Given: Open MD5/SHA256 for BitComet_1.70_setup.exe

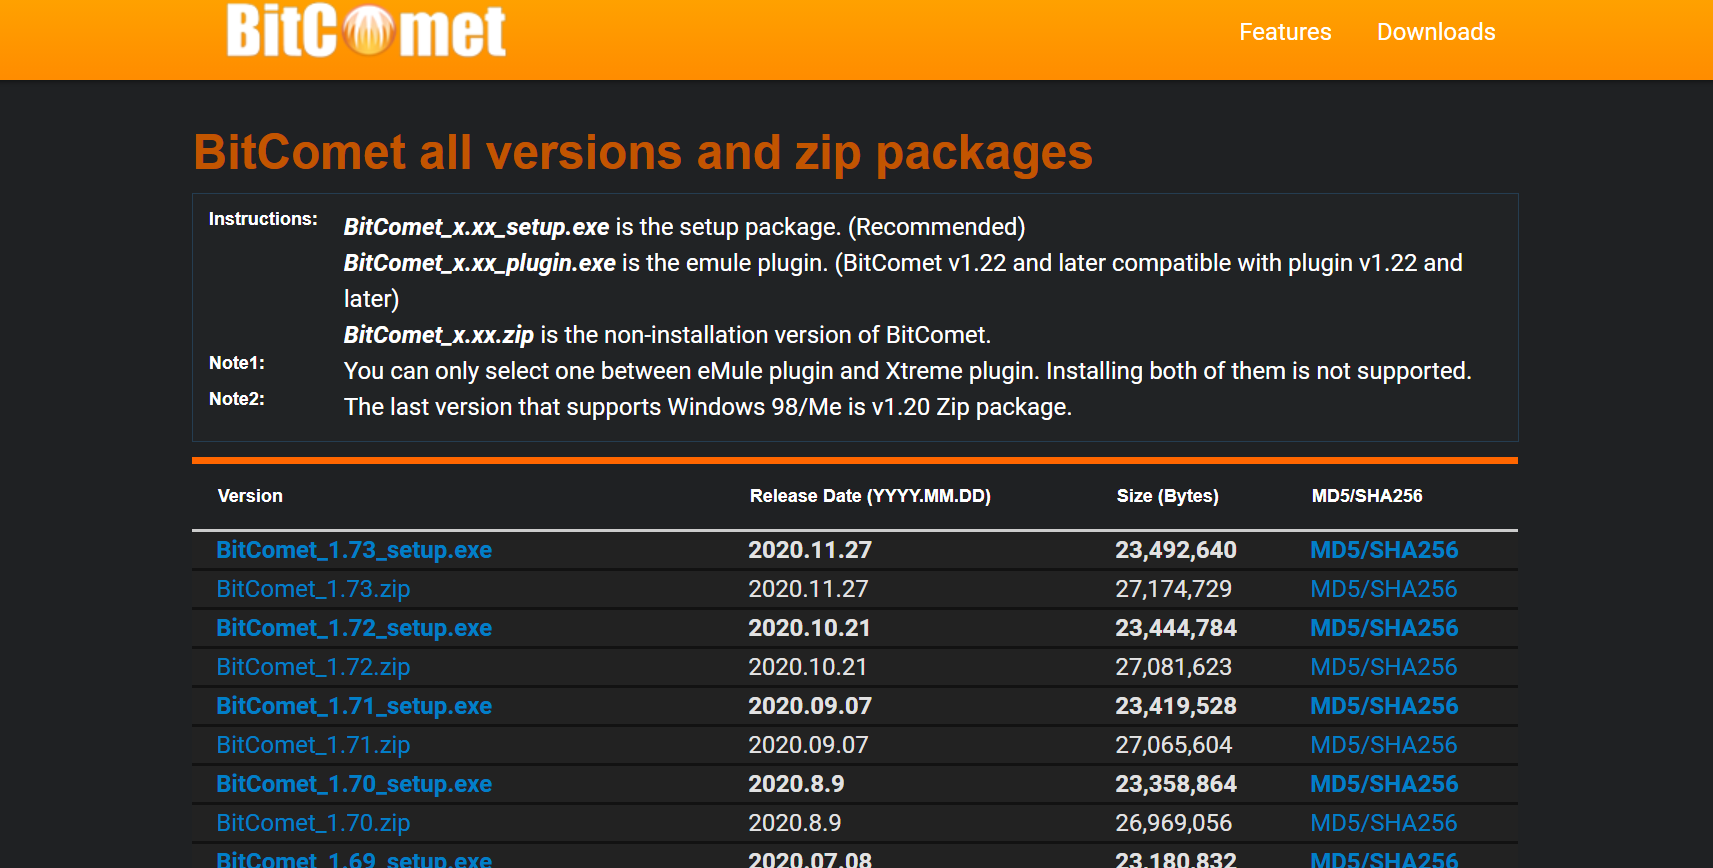Looking at the screenshot, I should [x=1384, y=784].
